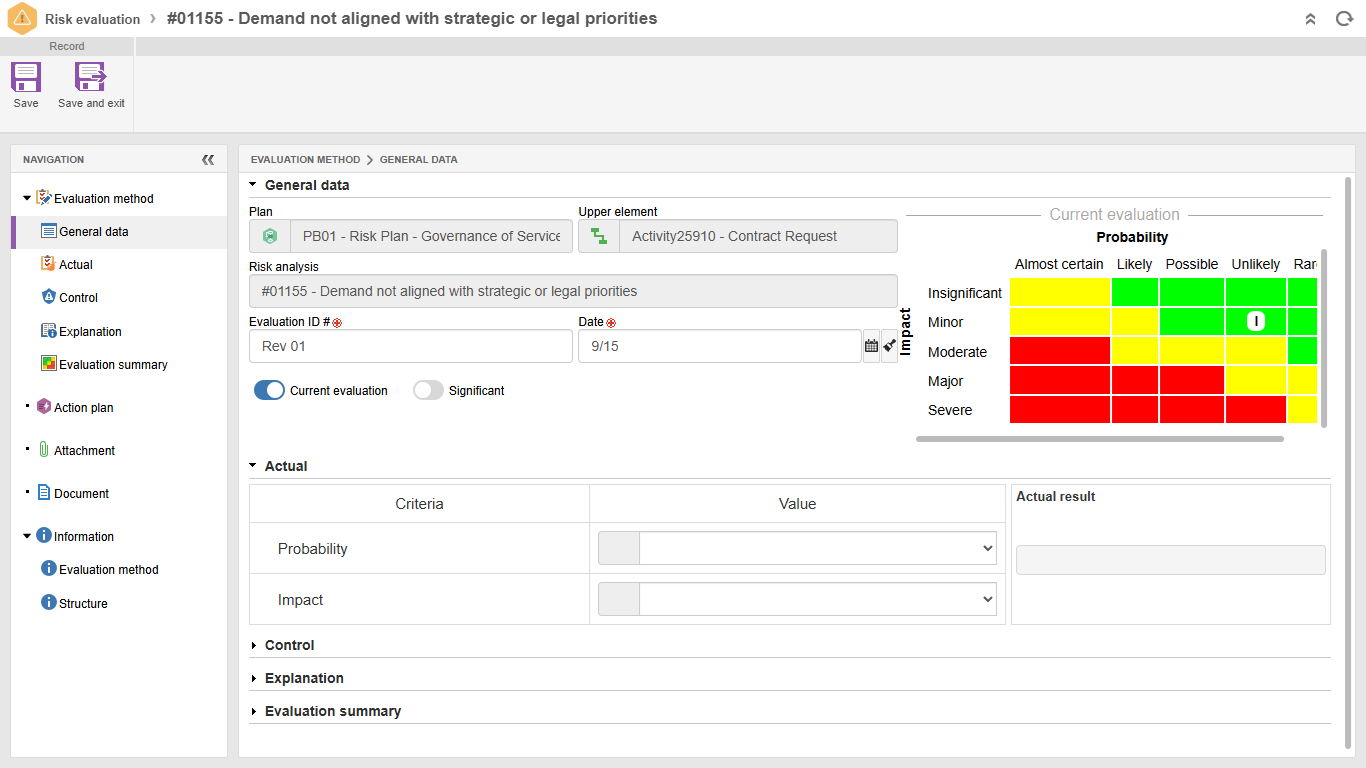Click the Save floppy disk icon

[26, 78]
